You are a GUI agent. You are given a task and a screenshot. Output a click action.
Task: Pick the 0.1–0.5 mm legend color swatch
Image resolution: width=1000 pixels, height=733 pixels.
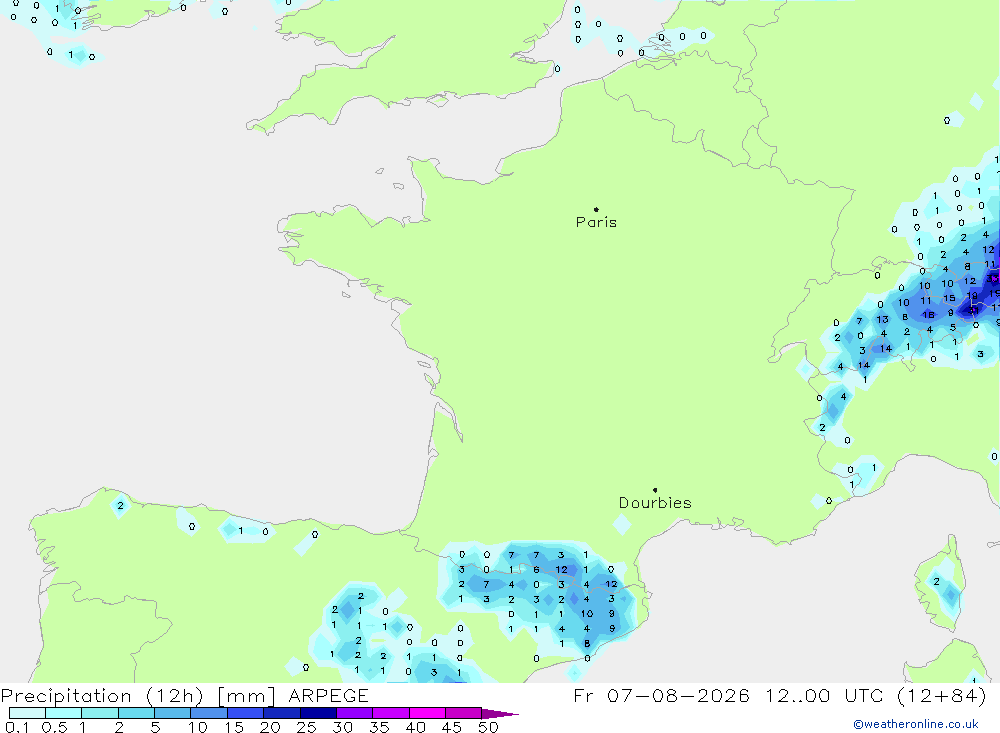click(27, 713)
